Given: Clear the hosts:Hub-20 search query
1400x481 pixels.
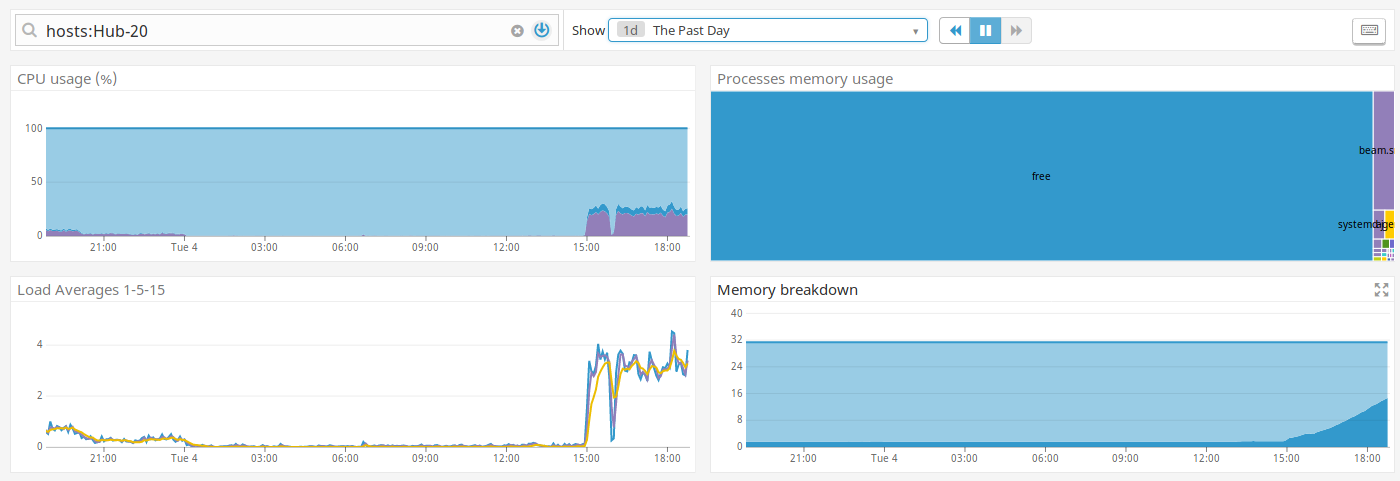Looking at the screenshot, I should coord(517,31).
